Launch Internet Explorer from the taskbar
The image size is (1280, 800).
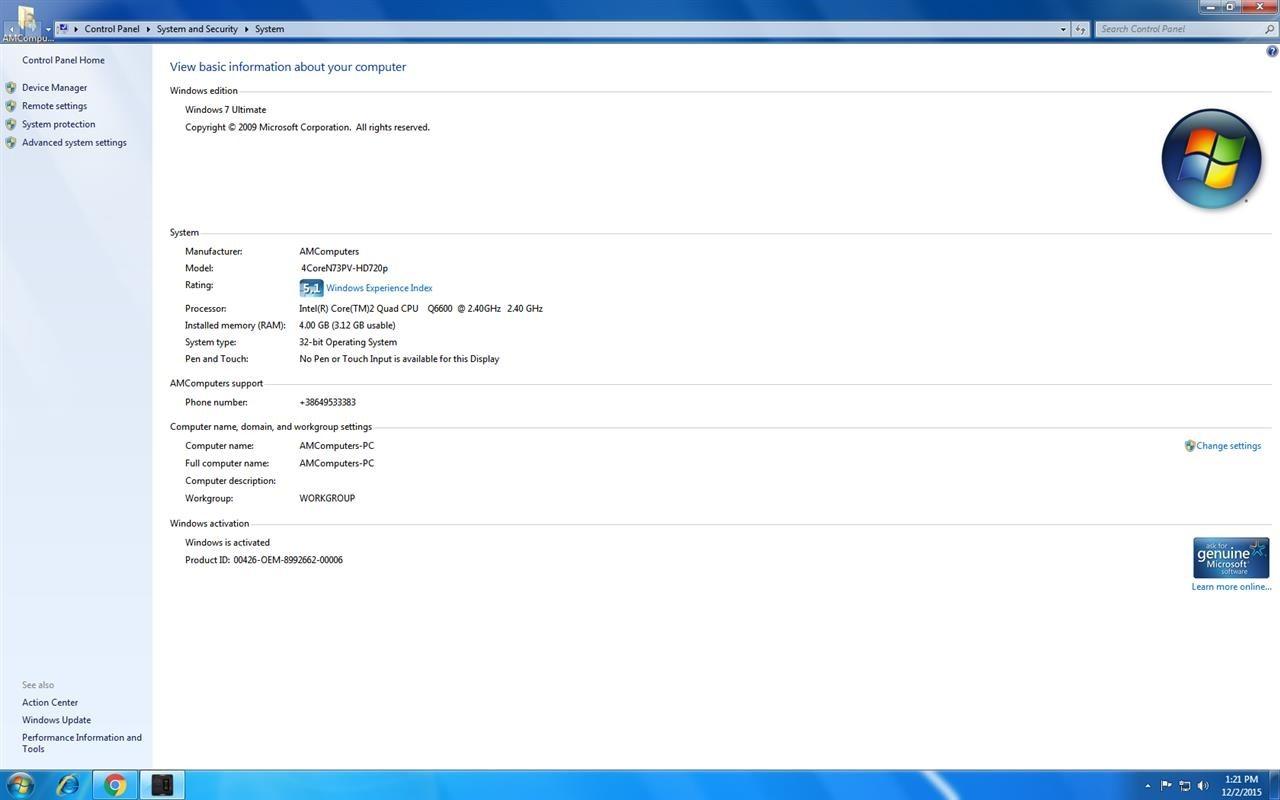click(68, 785)
